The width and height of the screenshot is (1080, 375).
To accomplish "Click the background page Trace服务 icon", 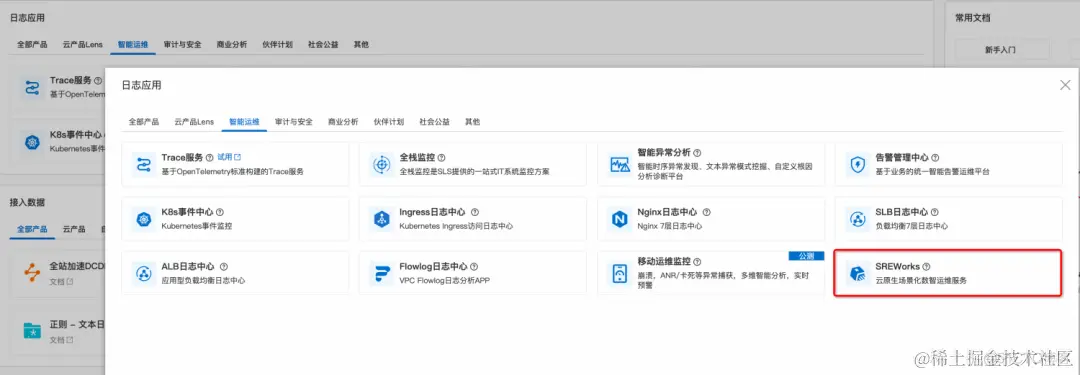I will click(32, 88).
